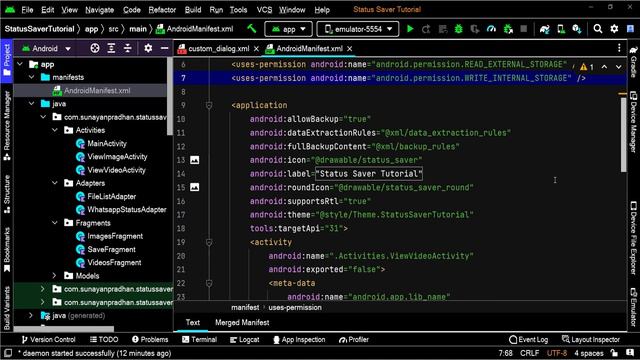Toggle Structure sidebar tool window
Viewport: 640px width, 360px height.
point(7,194)
